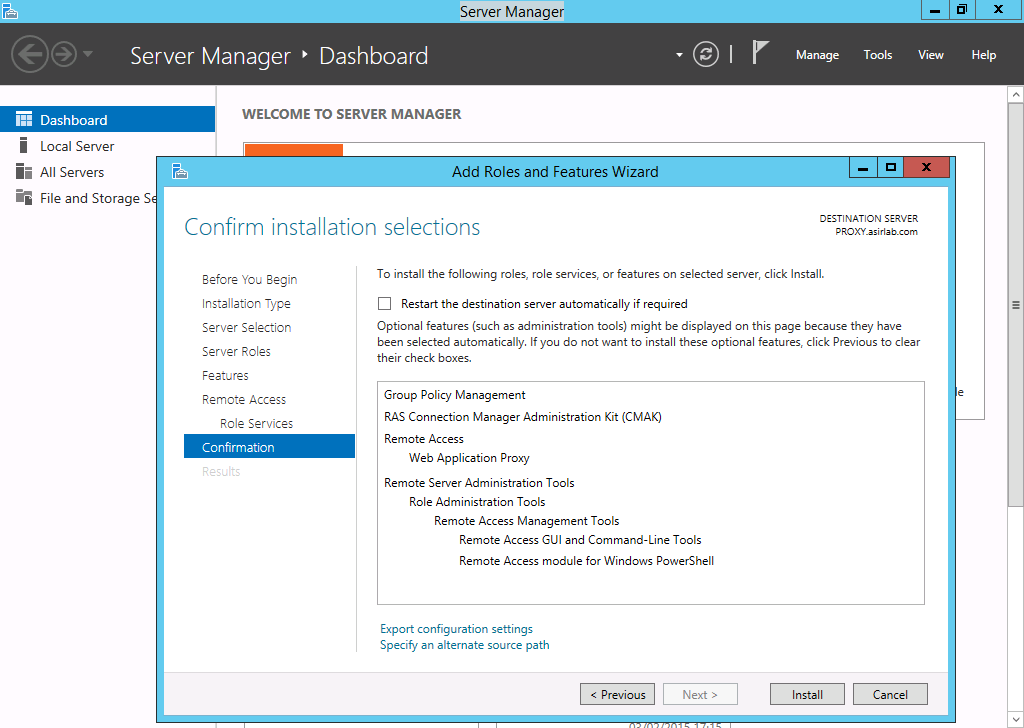The image size is (1024, 728).
Task: Open the Help menu
Action: [x=984, y=55]
